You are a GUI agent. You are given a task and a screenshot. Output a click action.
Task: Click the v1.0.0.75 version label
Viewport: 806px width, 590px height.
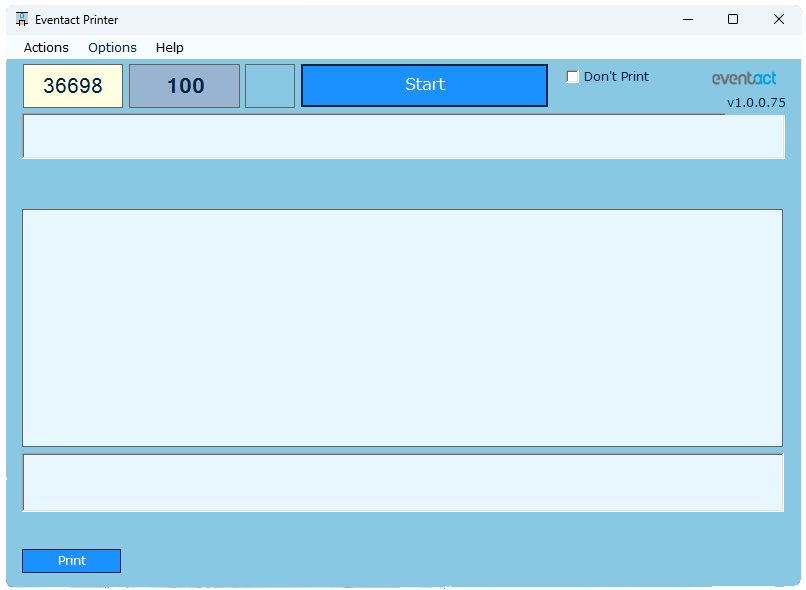pos(756,102)
